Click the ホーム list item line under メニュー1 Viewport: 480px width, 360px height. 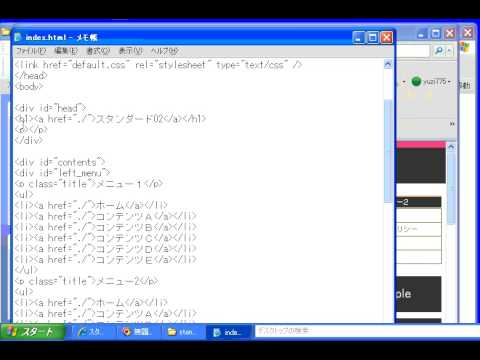91,206
